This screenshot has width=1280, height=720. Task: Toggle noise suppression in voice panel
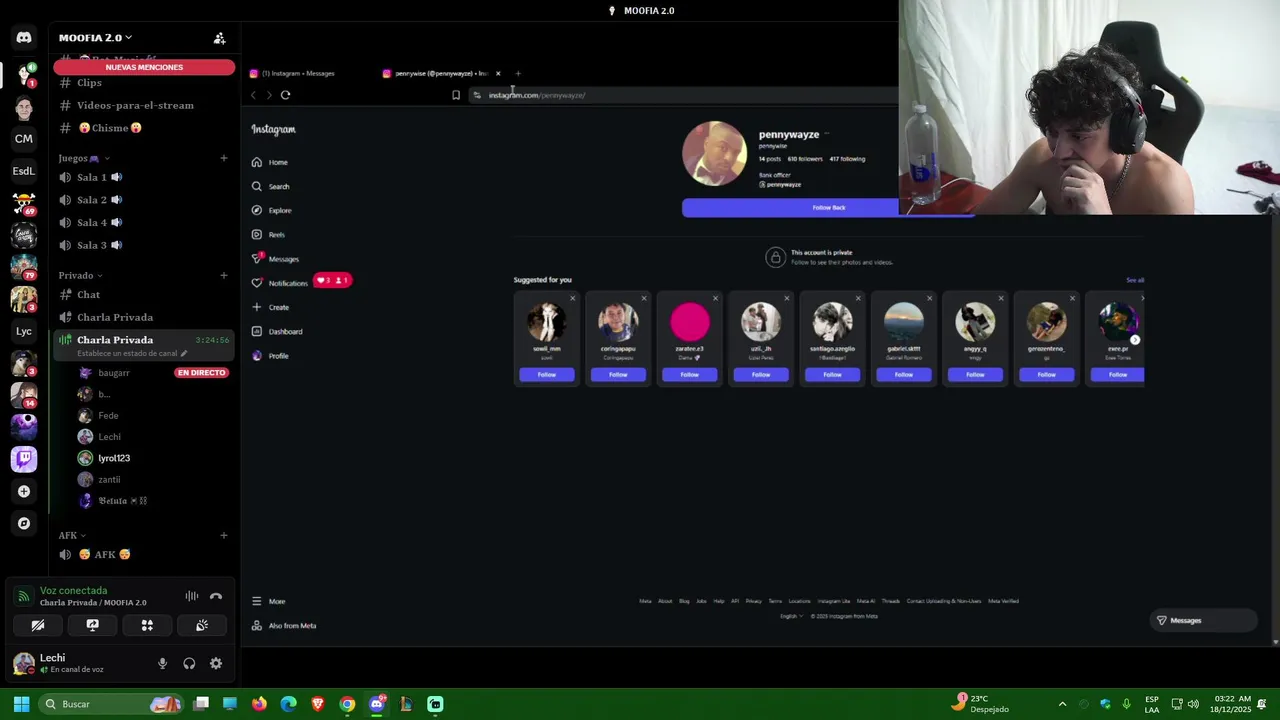click(191, 596)
